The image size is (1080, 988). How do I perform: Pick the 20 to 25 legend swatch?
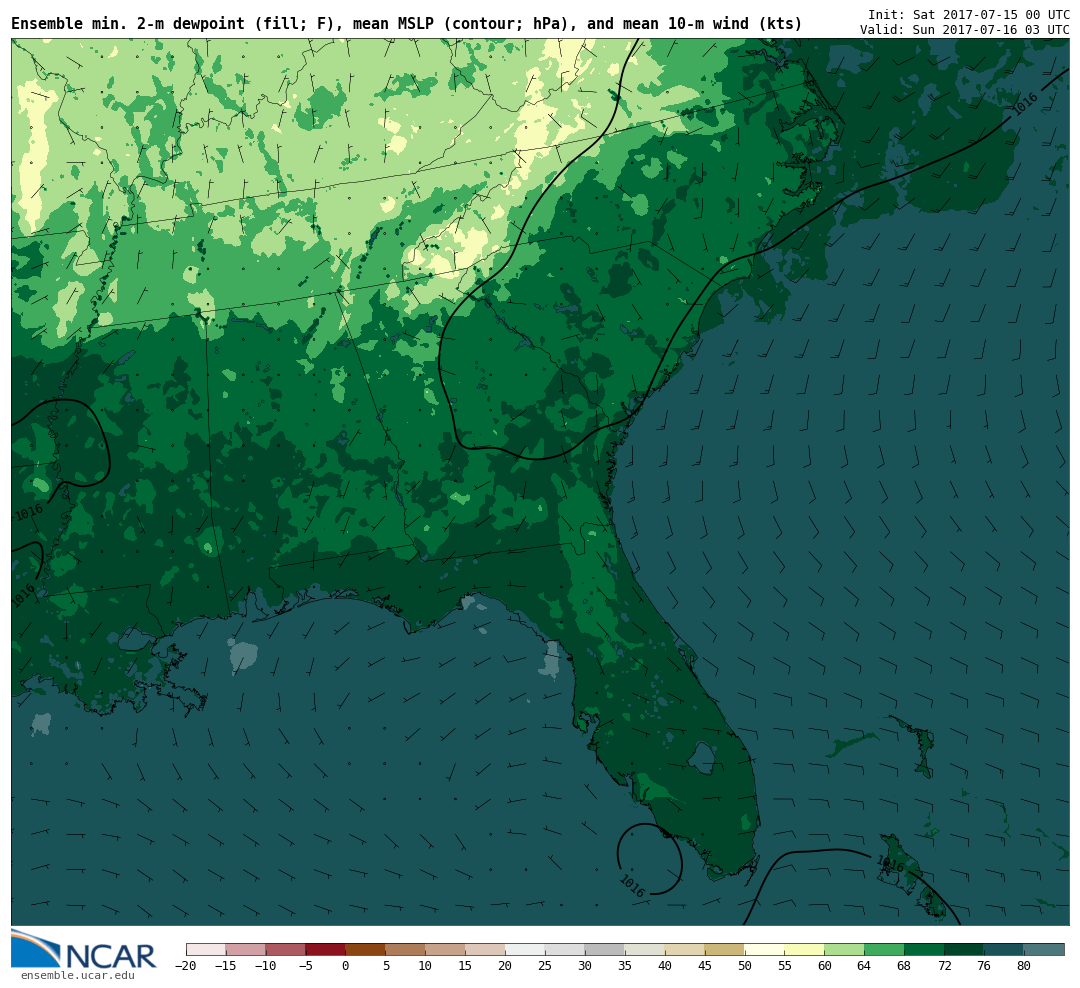point(526,949)
